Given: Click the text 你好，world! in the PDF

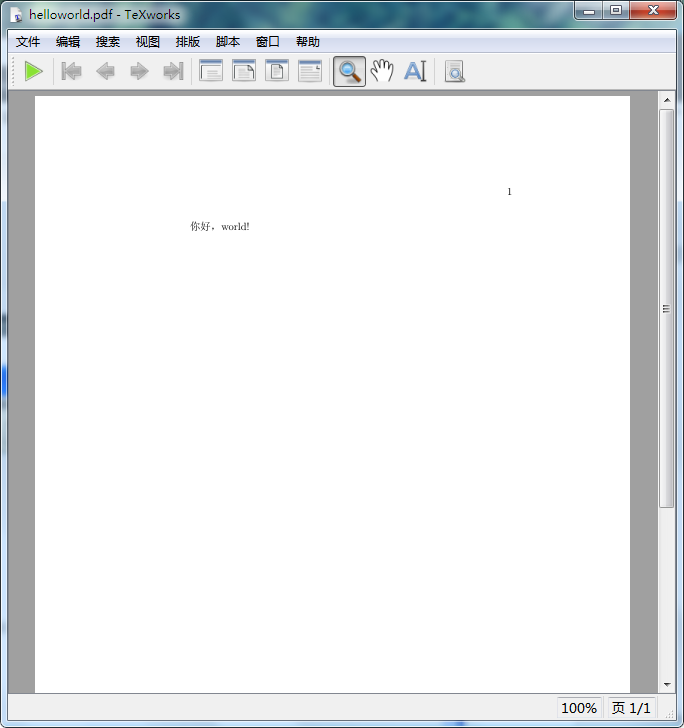Looking at the screenshot, I should pos(220,226).
